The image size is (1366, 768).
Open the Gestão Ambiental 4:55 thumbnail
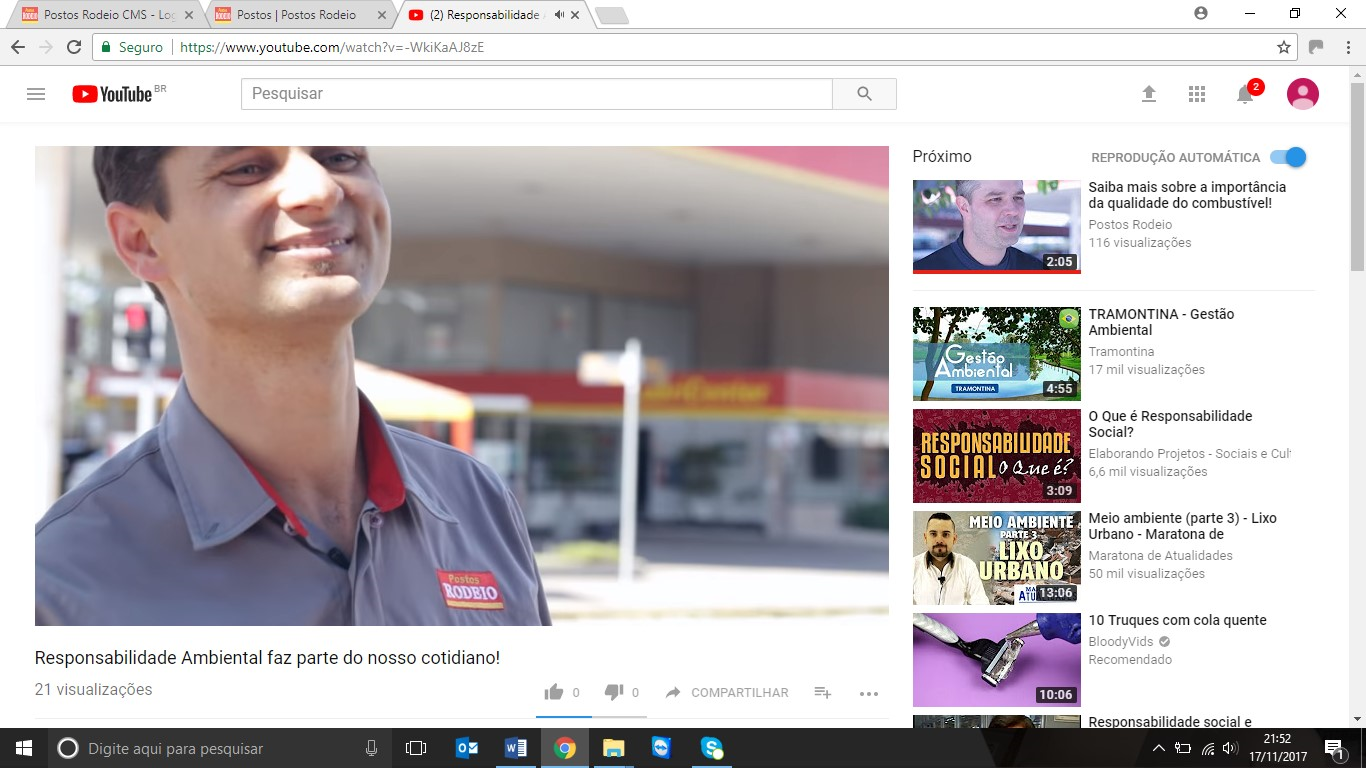click(997, 354)
